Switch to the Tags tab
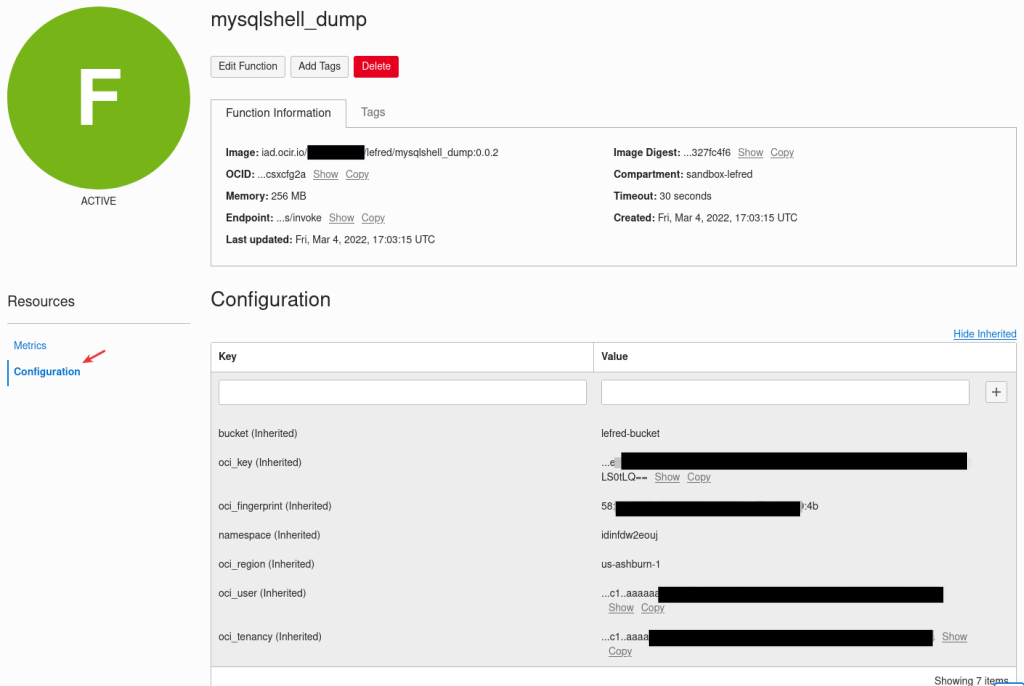 [x=373, y=112]
